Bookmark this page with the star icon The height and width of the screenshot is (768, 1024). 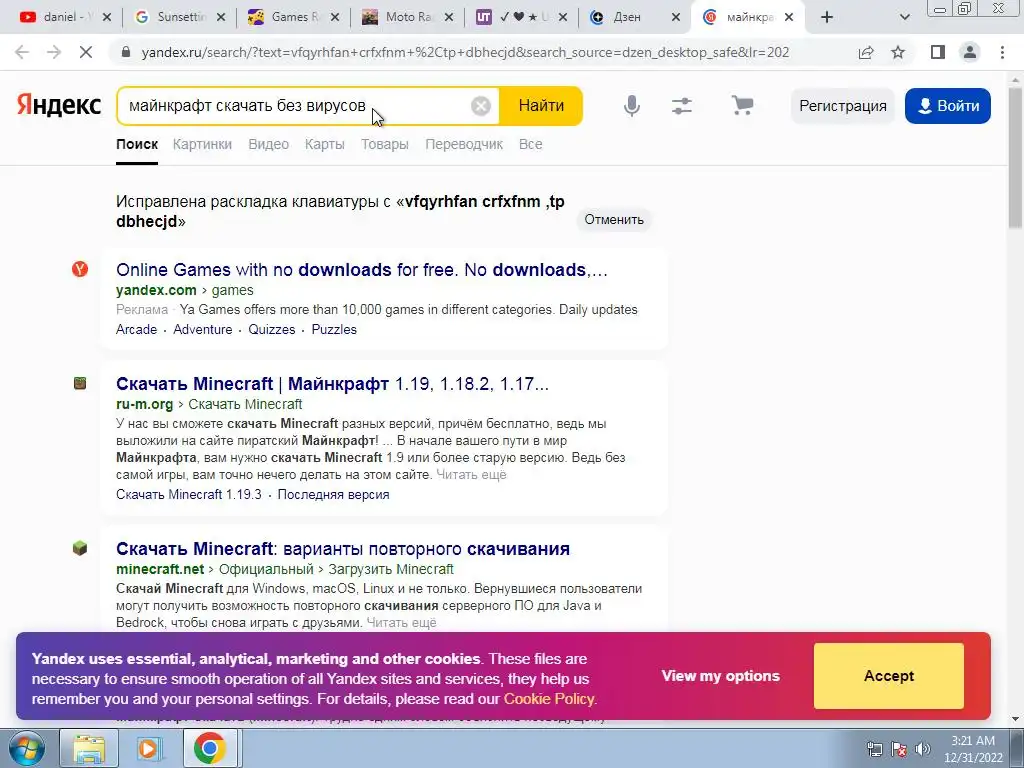coord(898,52)
